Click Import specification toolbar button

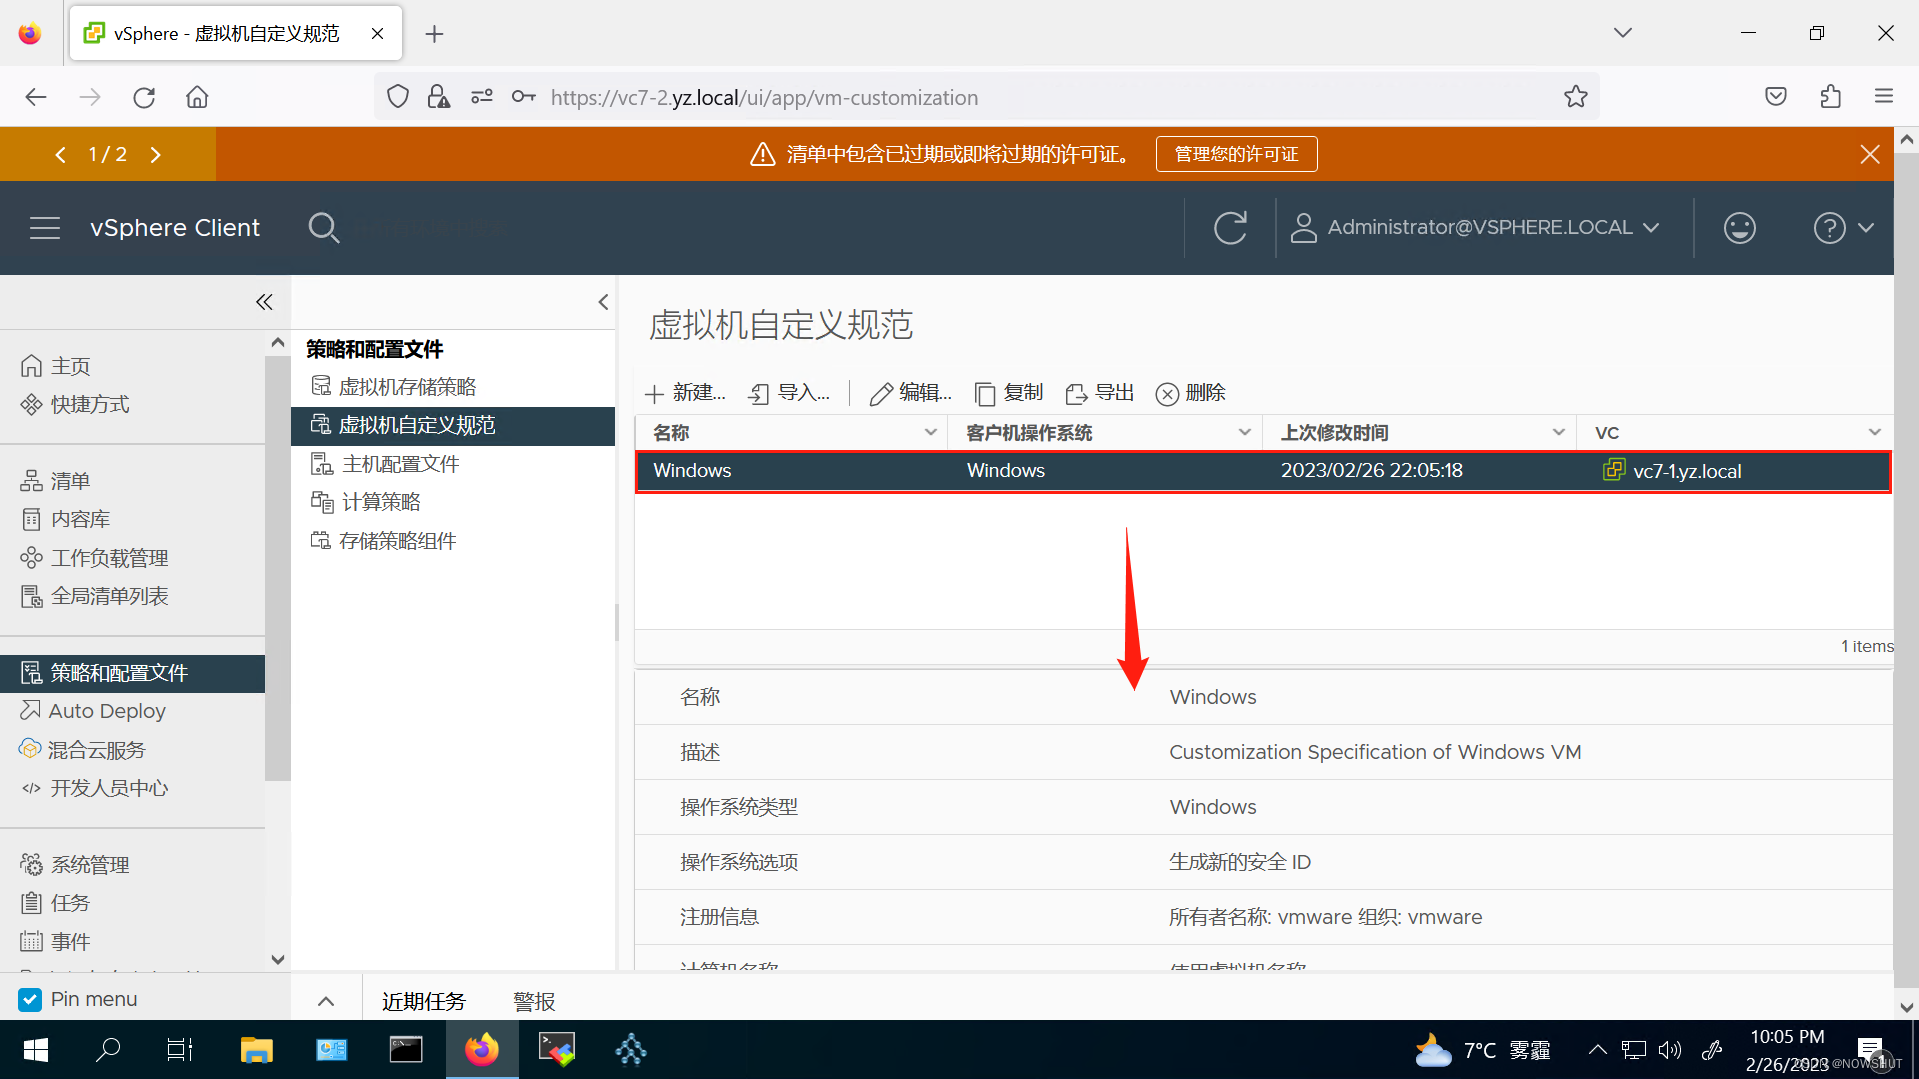[790, 393]
